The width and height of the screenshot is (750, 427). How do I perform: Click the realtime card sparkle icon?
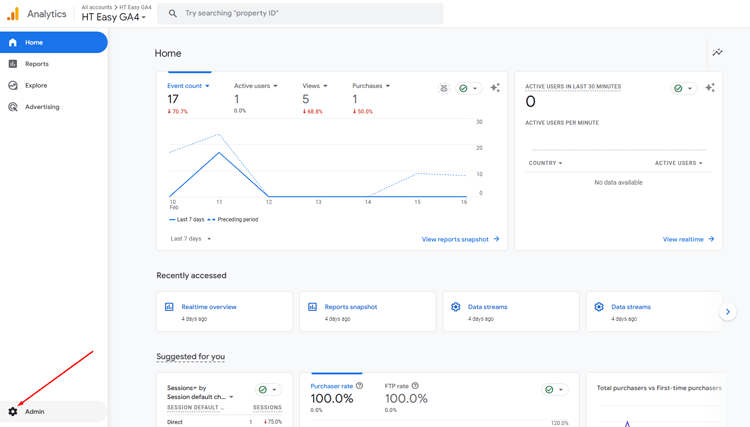(710, 88)
